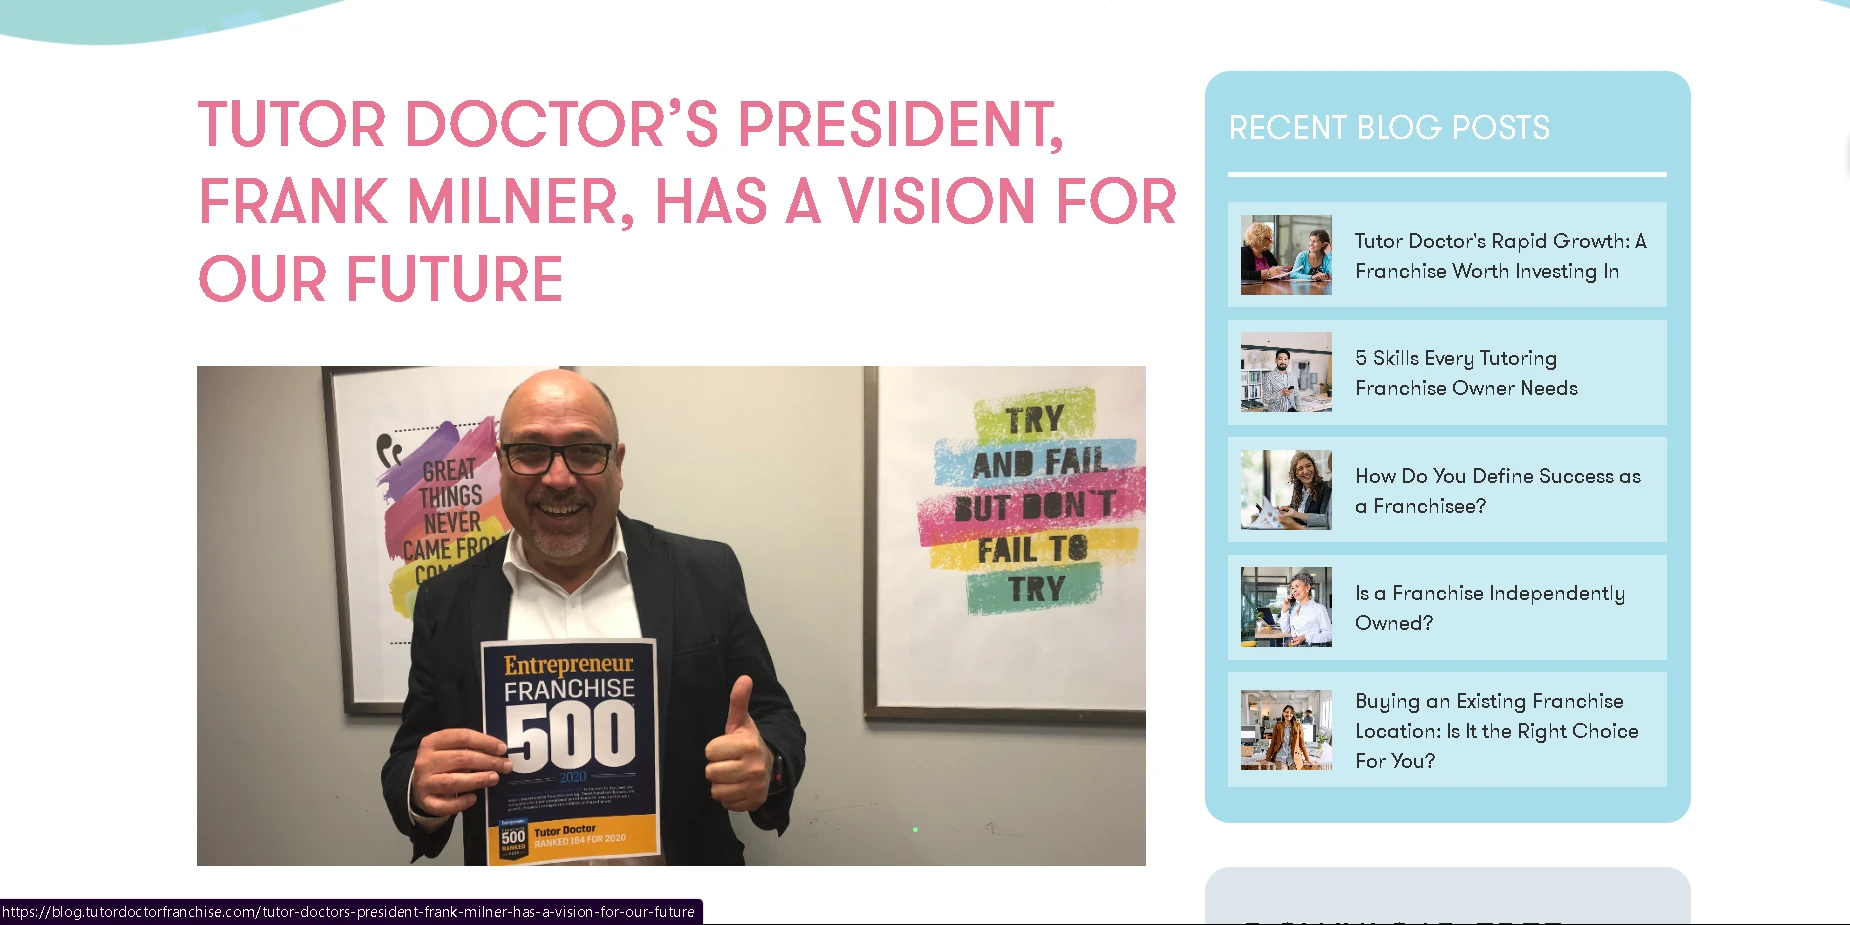Click thumbnail for 5 Skills Every Tutoring post

point(1286,372)
